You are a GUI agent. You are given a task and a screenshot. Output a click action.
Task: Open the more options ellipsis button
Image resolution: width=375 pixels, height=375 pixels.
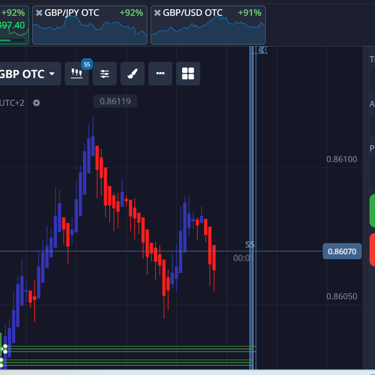pos(160,73)
